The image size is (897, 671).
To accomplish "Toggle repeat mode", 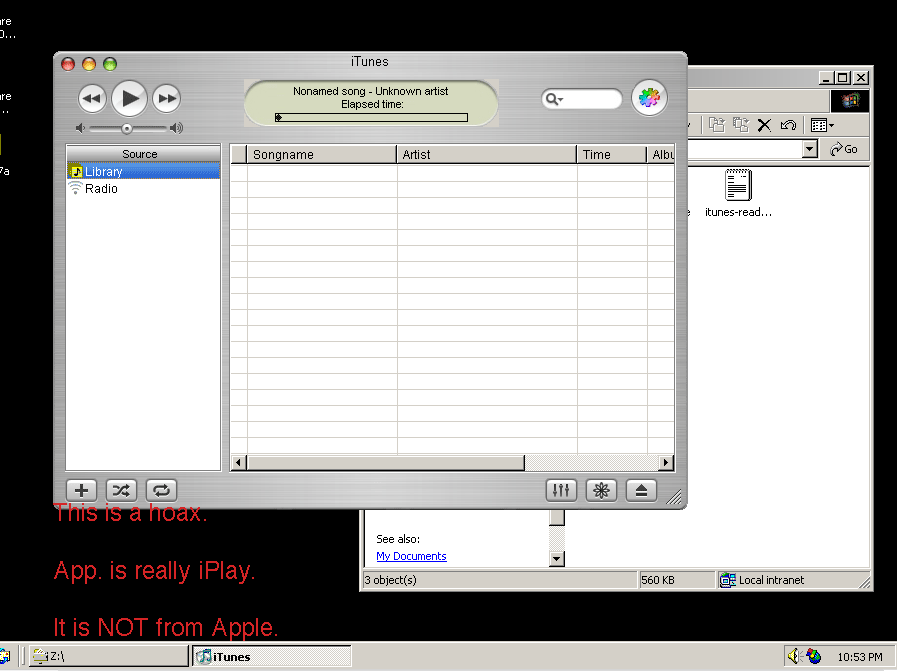I will click(161, 490).
